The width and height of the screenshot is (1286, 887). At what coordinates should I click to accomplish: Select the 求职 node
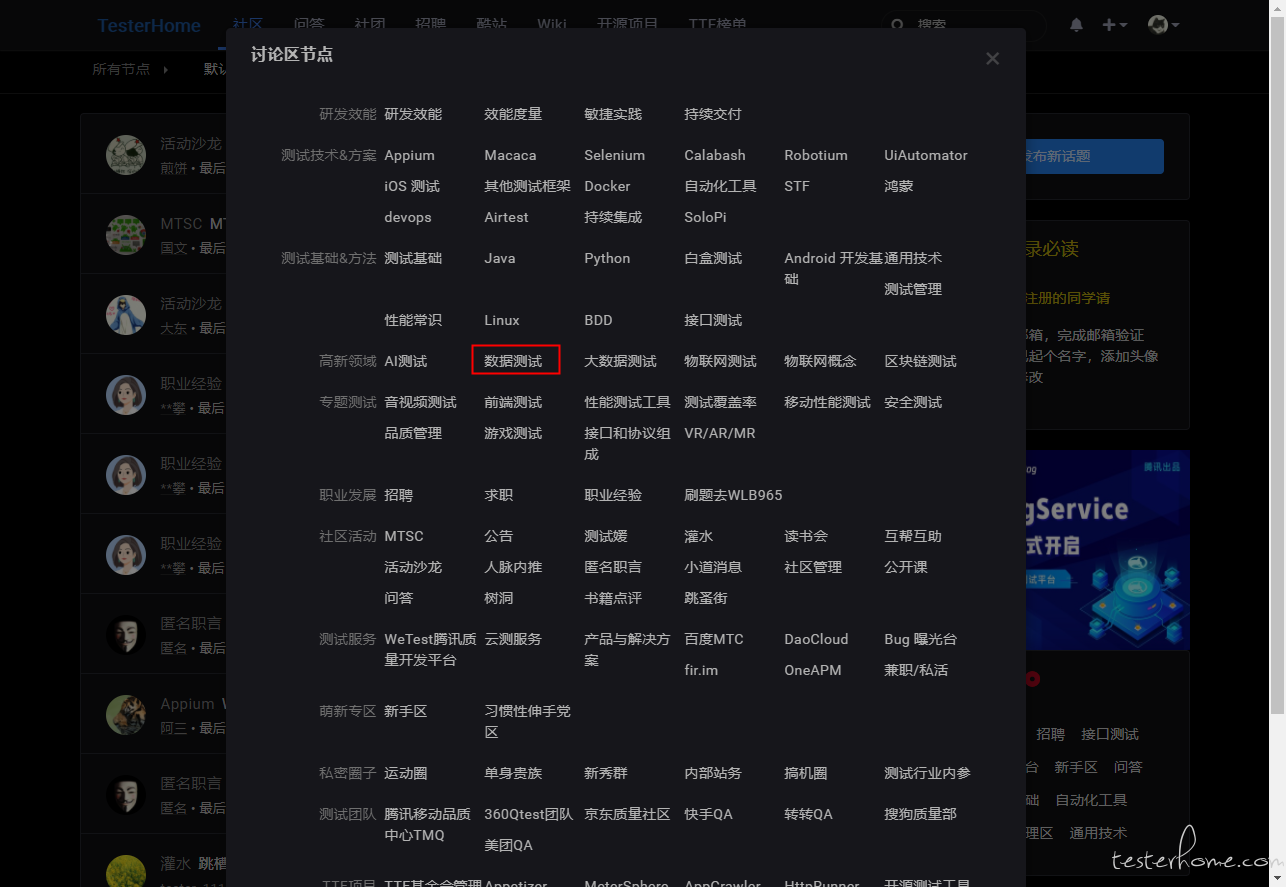[x=498, y=495]
